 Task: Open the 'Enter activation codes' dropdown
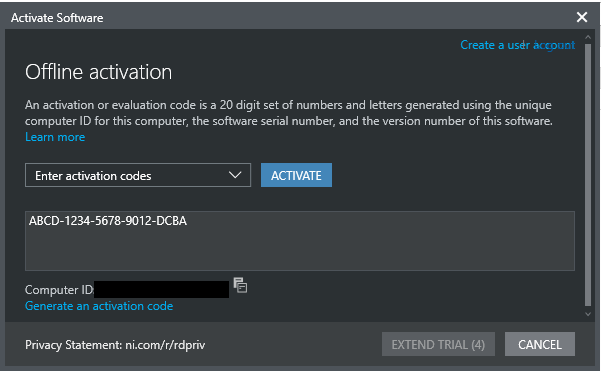(138, 175)
